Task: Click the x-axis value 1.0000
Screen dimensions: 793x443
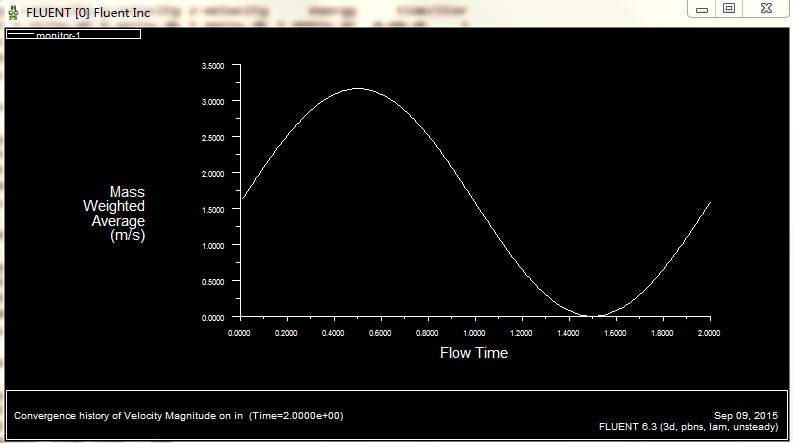Action: (474, 333)
